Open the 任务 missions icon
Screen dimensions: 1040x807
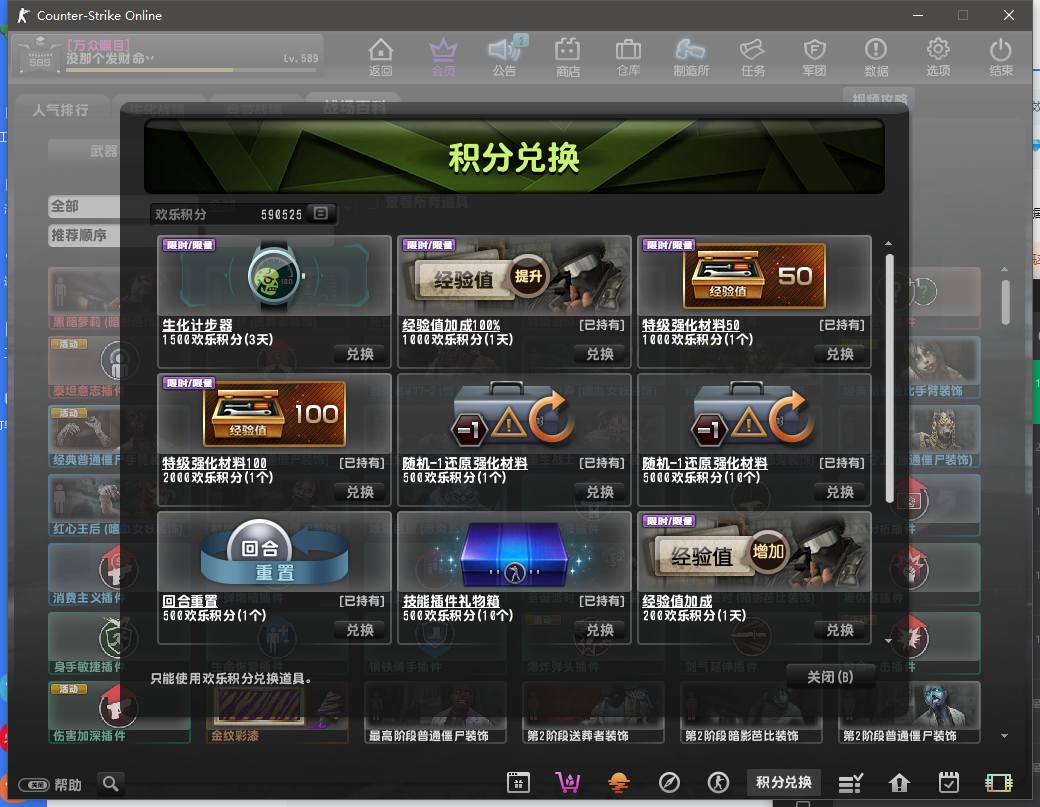coord(753,56)
